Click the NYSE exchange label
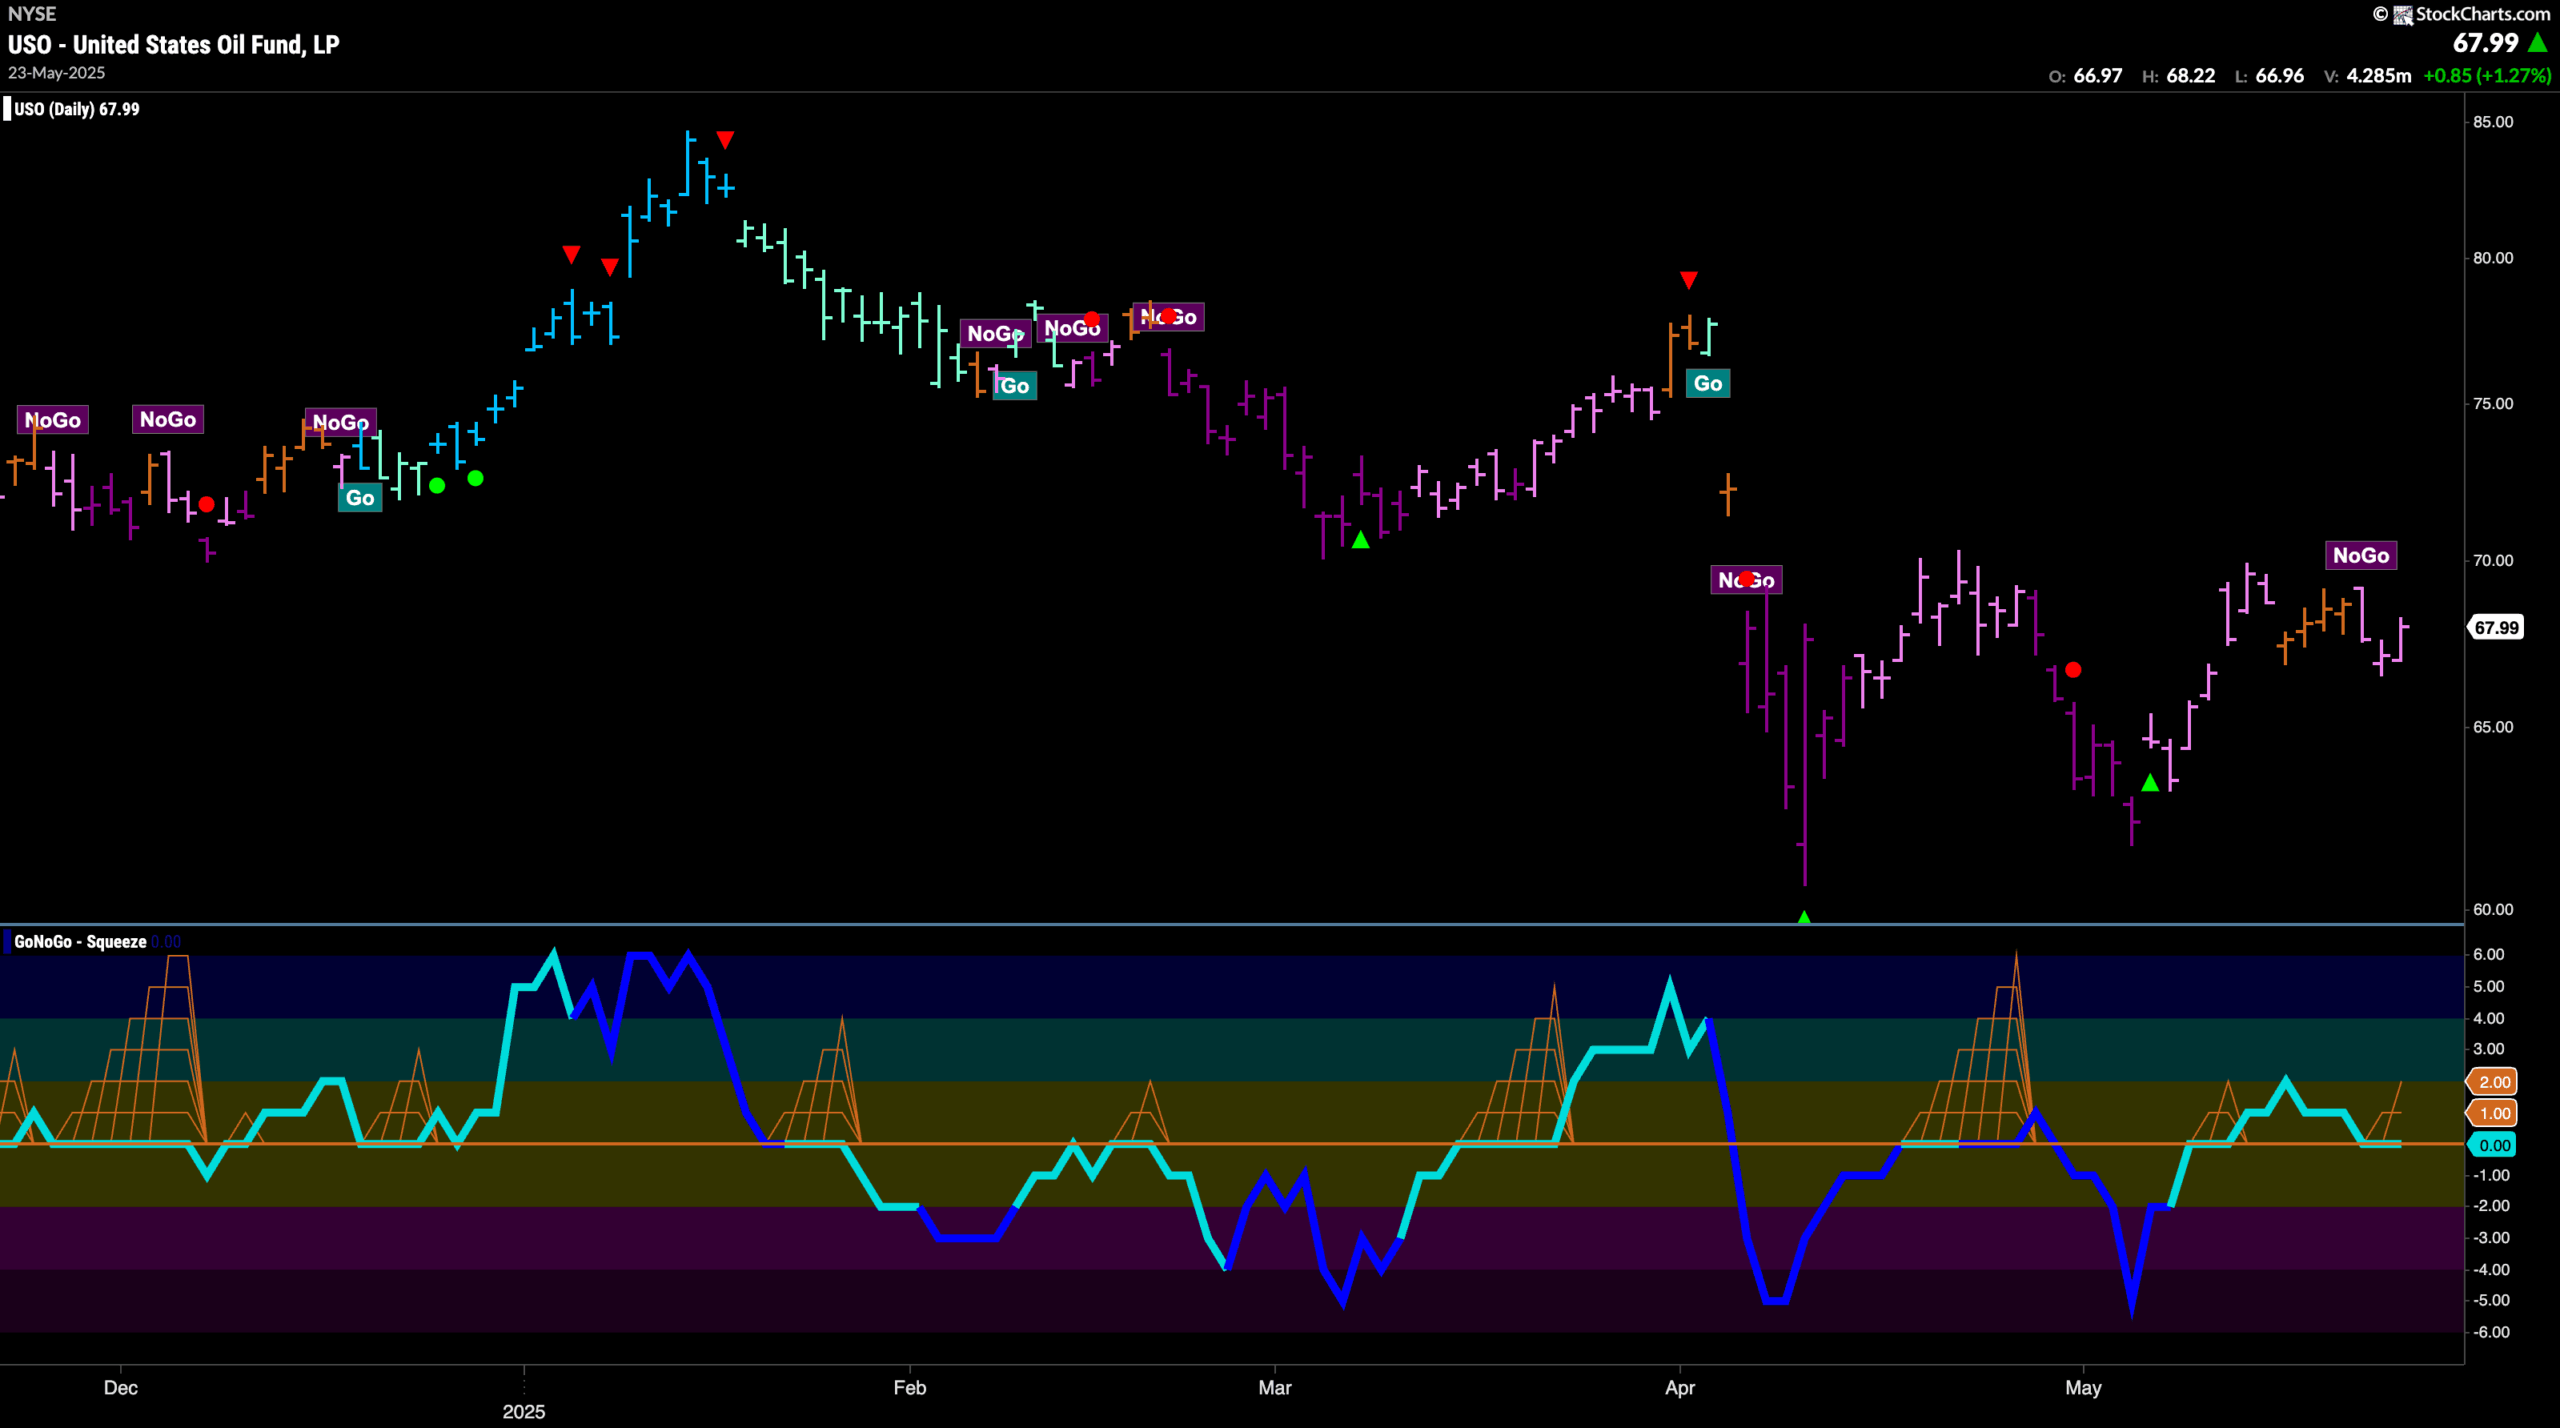2560x1428 pixels. point(31,14)
